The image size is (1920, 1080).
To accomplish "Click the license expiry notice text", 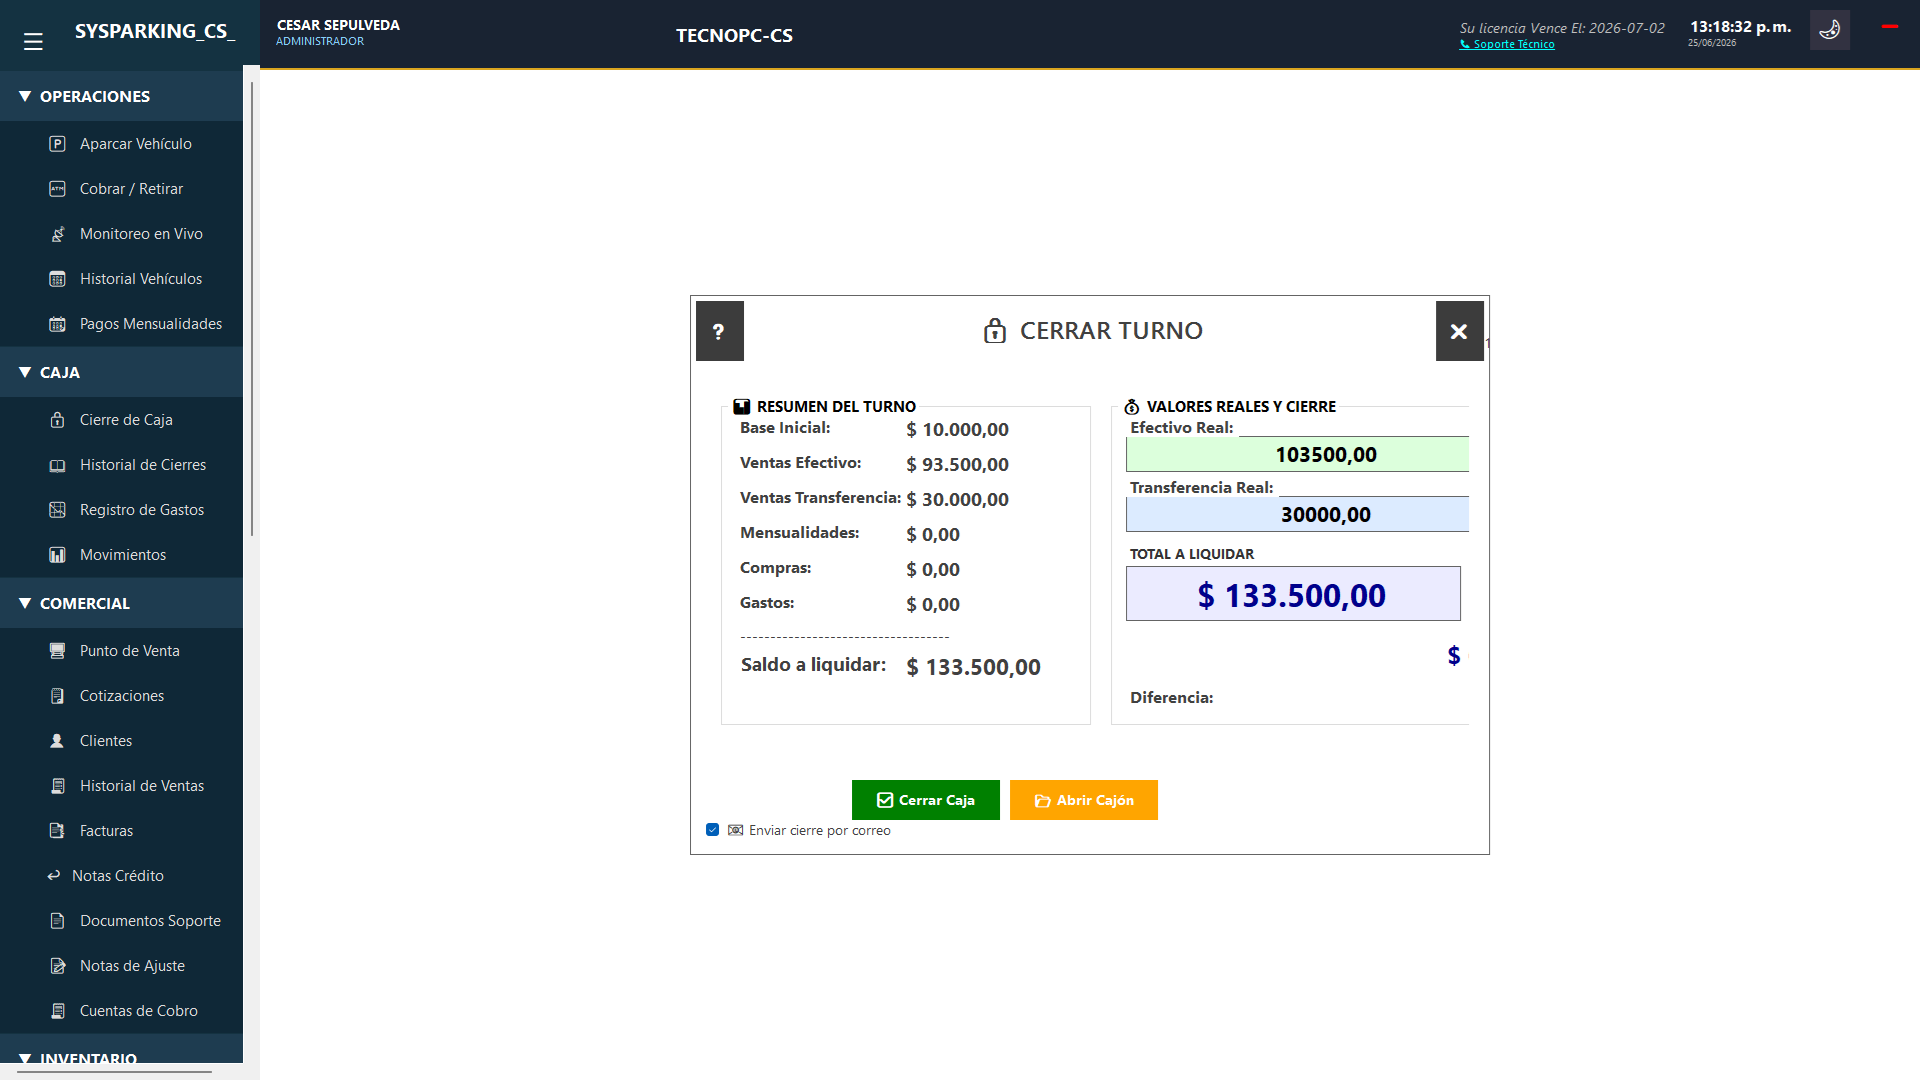I will pos(1562,28).
